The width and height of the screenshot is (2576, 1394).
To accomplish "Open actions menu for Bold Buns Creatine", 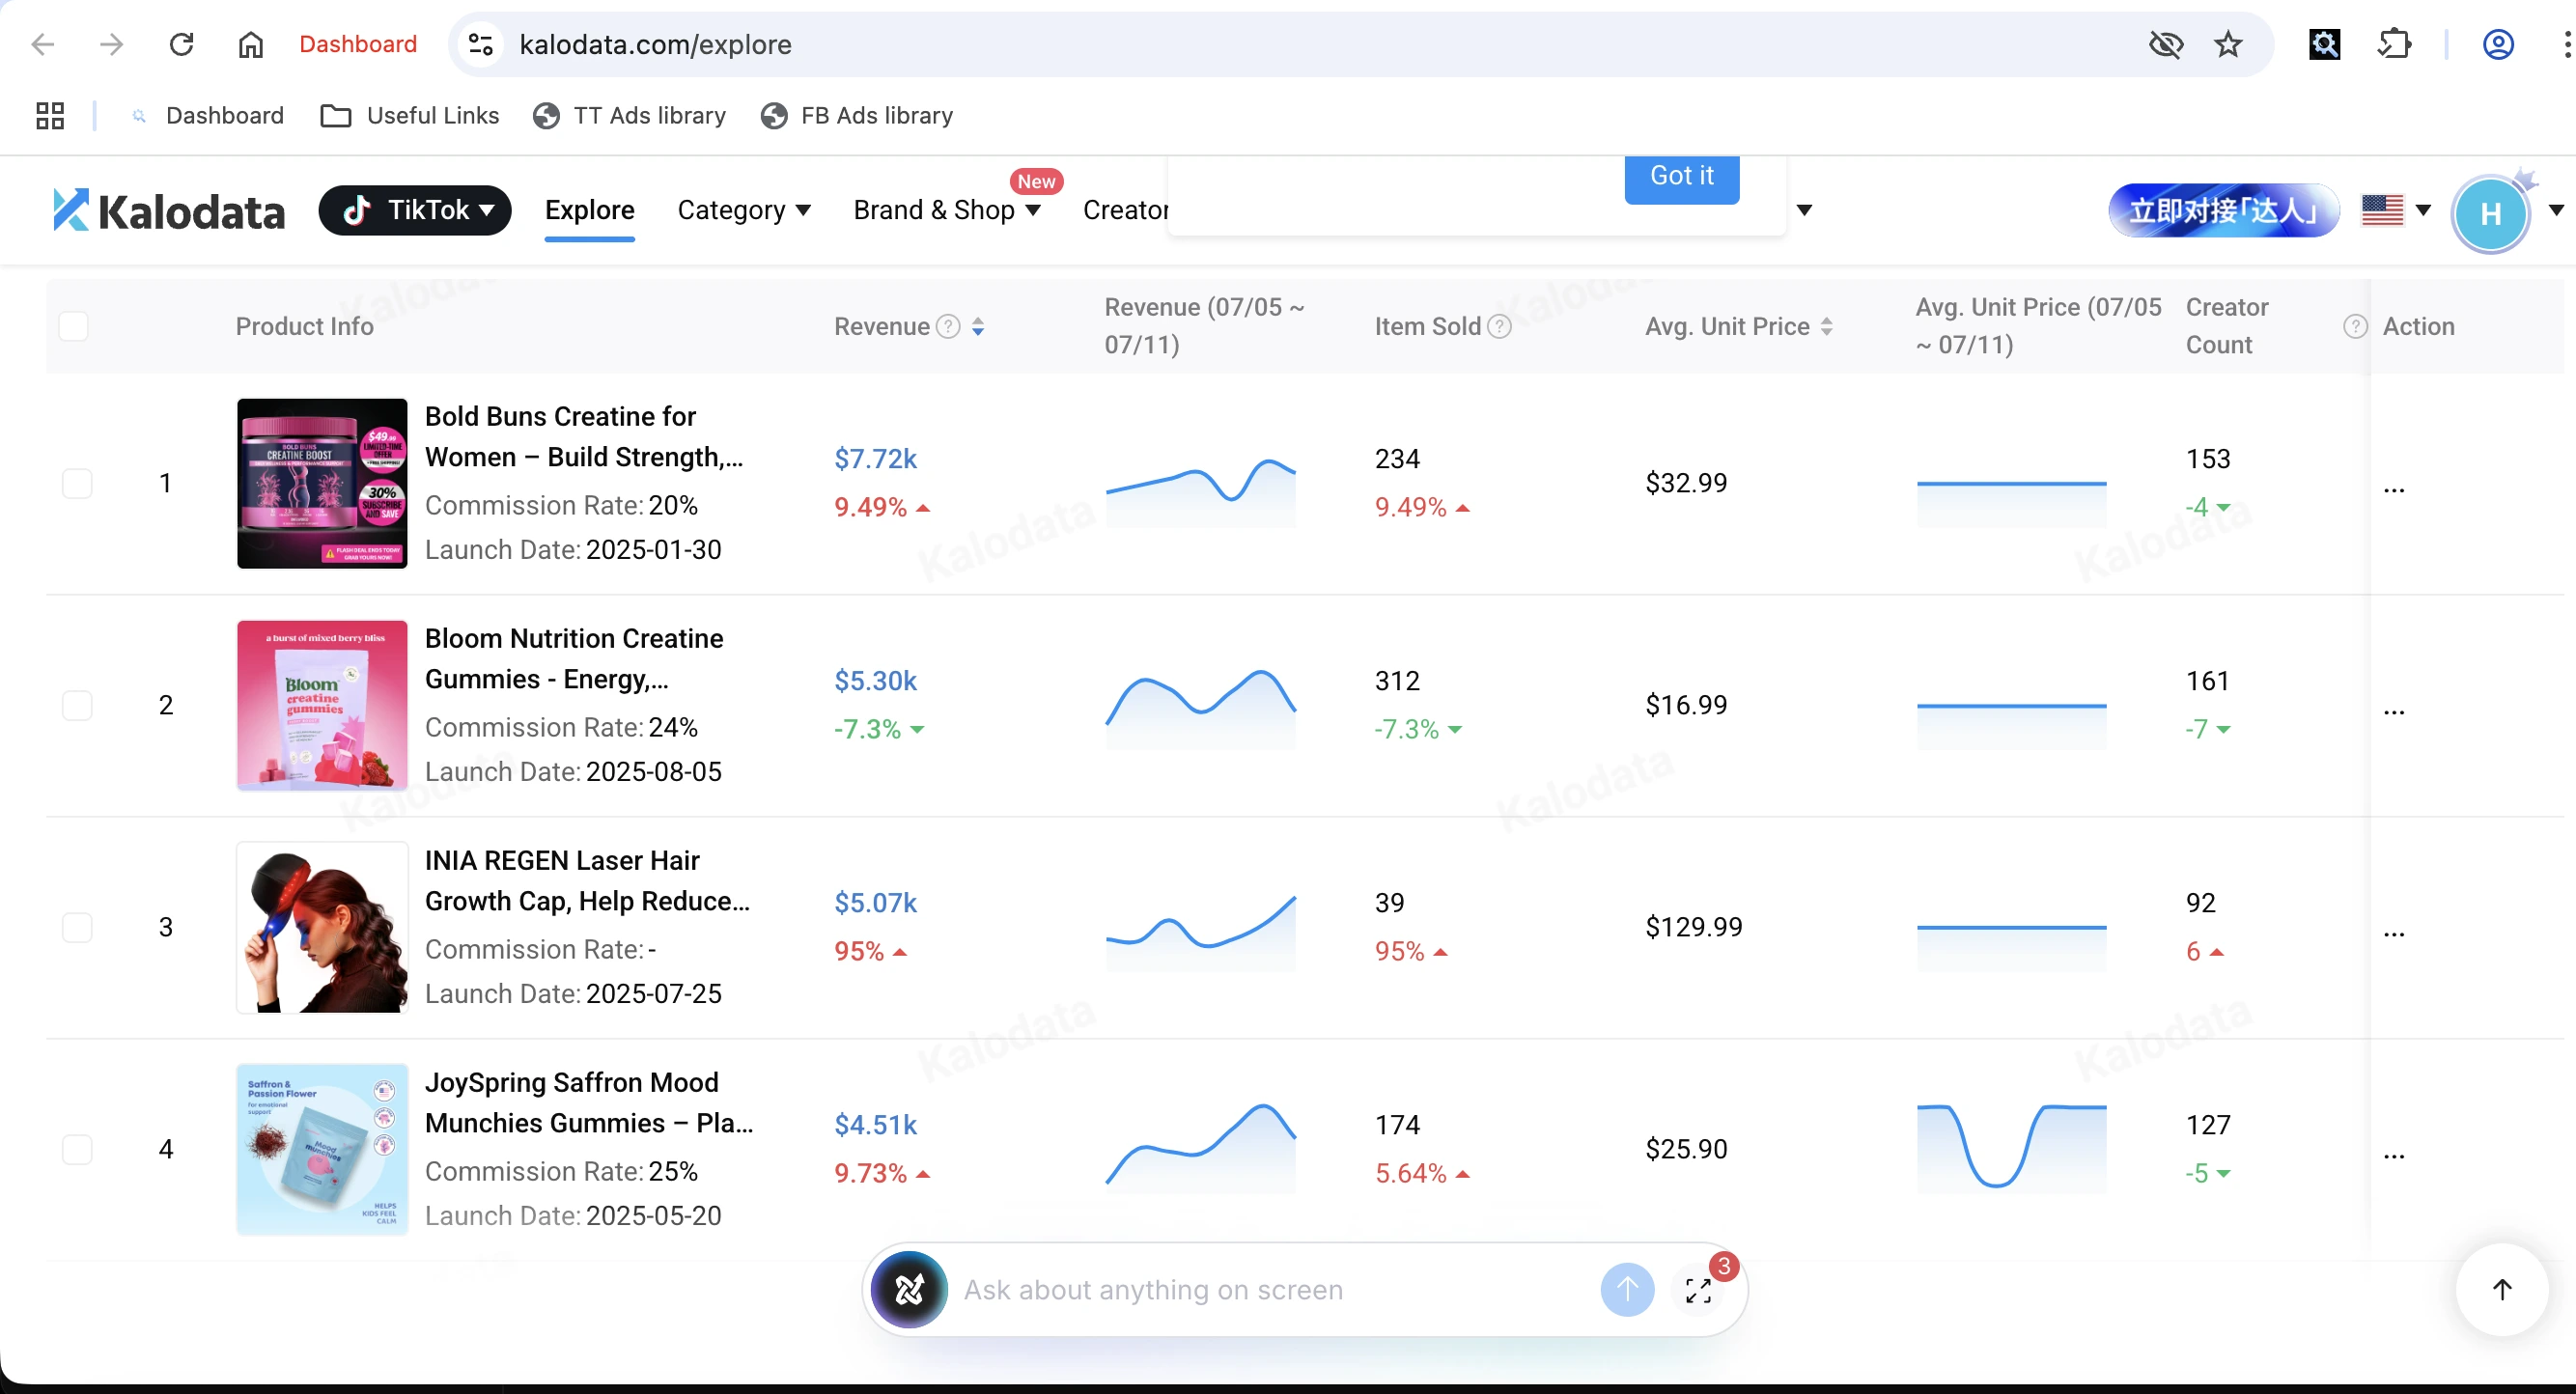I will click(2394, 490).
